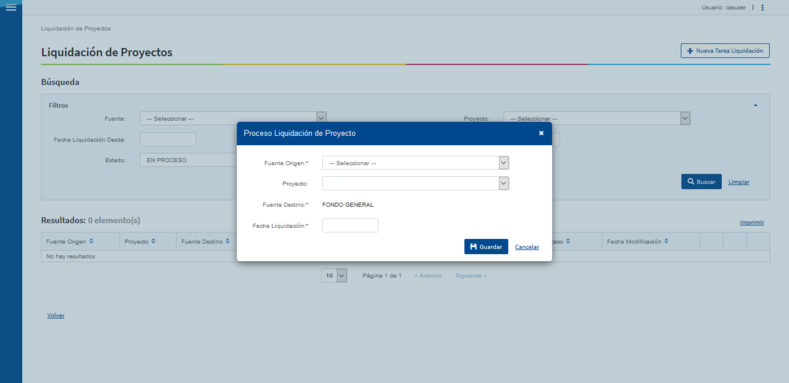Viewport: 789px width, 383px height.
Task: Collapse the Filtros panel arrow
Action: click(x=755, y=105)
